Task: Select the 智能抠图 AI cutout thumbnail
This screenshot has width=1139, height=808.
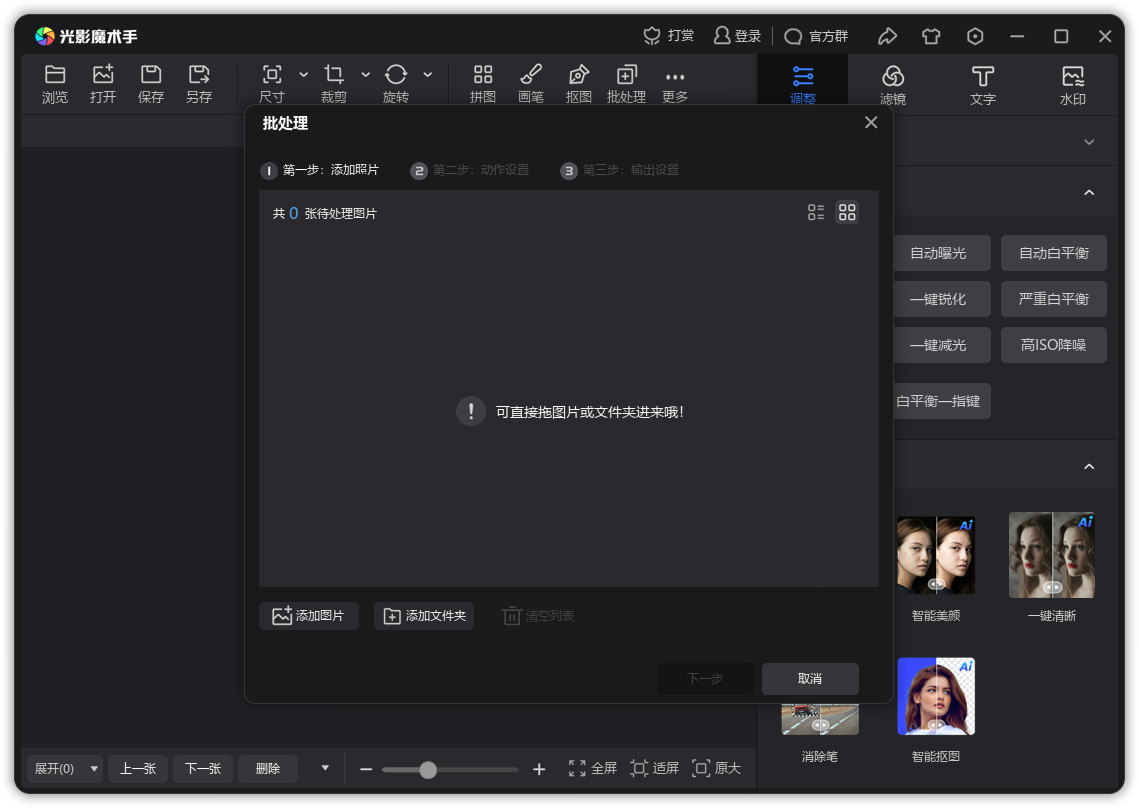Action: click(935, 695)
